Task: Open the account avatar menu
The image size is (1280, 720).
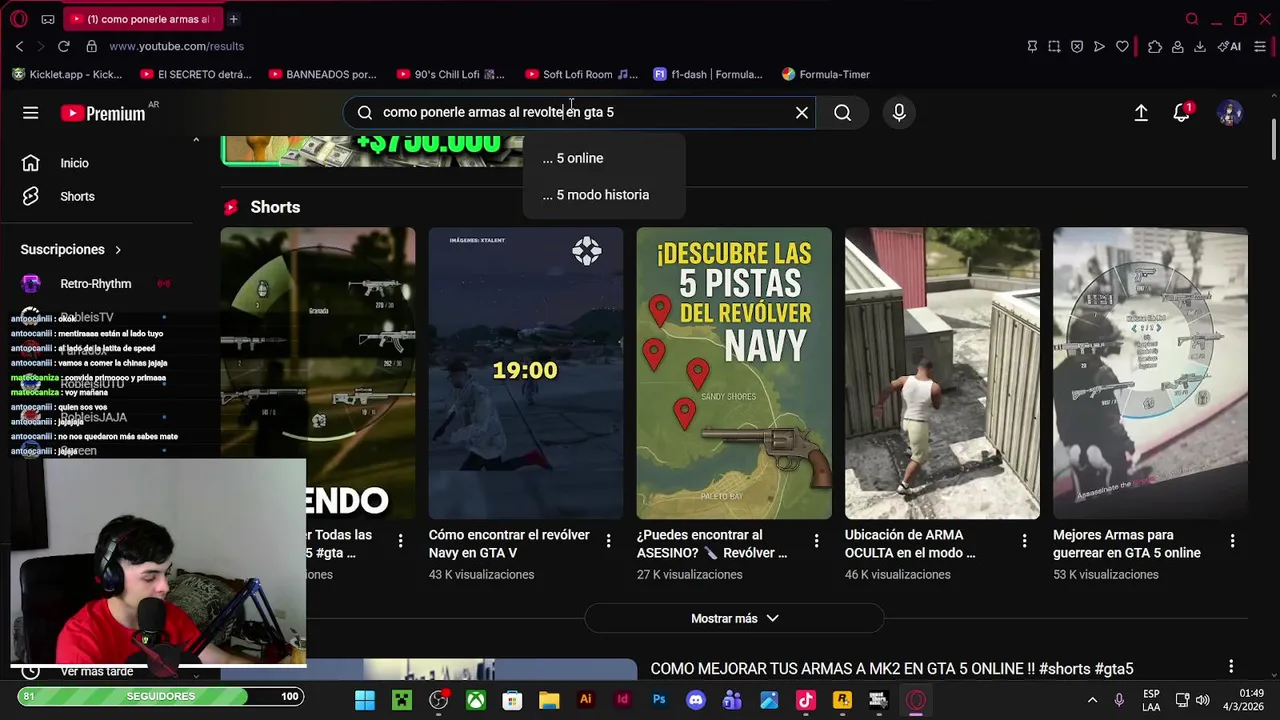Action: tap(1229, 113)
